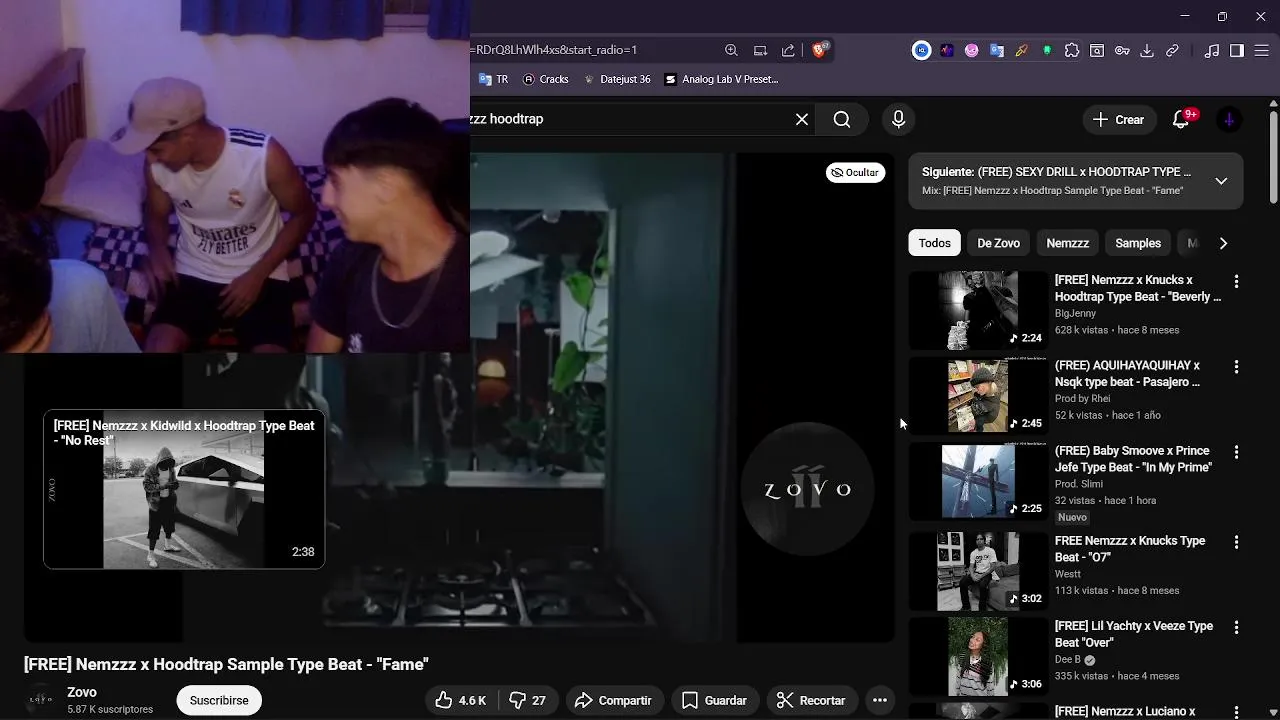Clear the YouTube search box with X

tap(802, 119)
